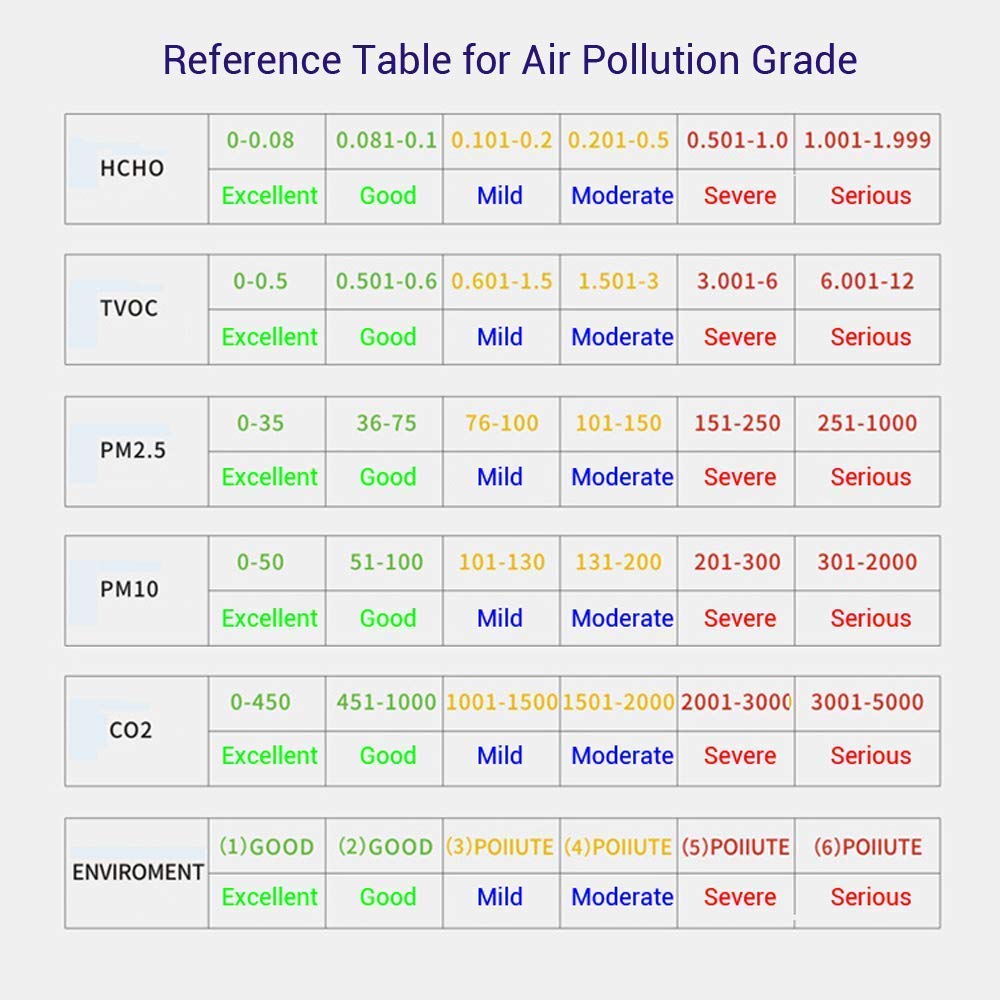
Task: Select the TVOC 3.001-6 range cell
Action: (x=737, y=282)
